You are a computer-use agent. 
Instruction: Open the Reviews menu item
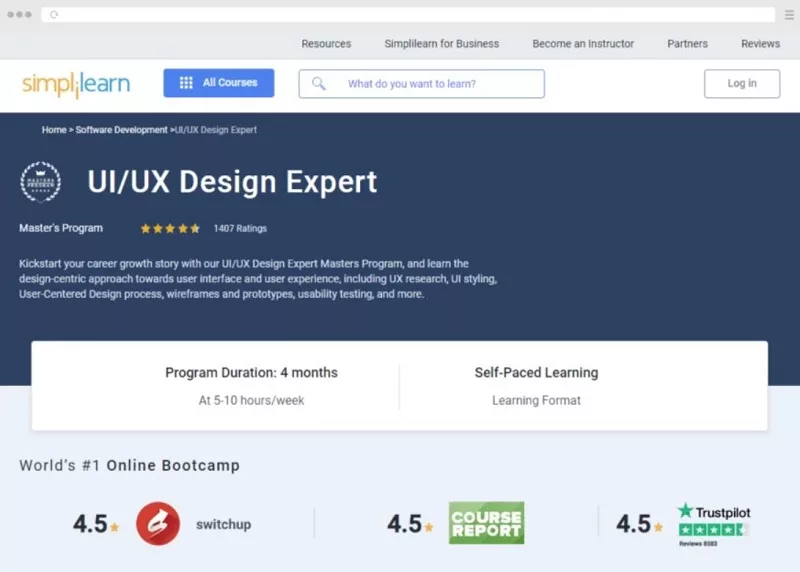pos(760,44)
